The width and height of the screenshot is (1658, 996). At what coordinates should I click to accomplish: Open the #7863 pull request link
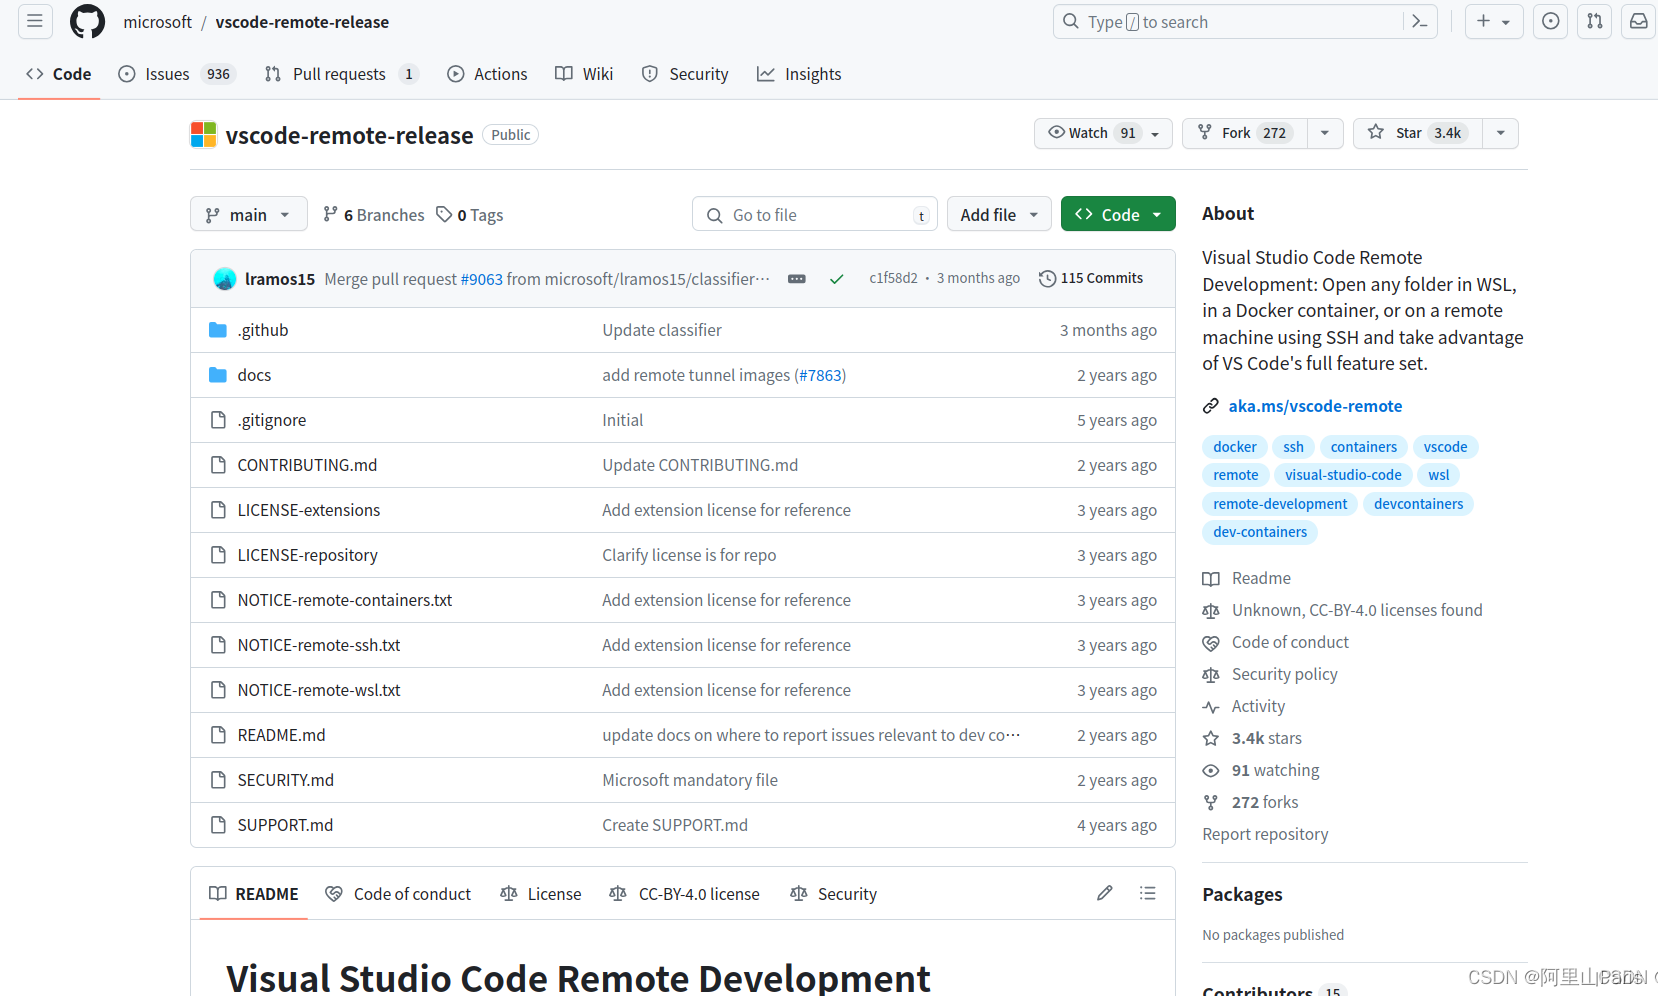click(x=820, y=375)
